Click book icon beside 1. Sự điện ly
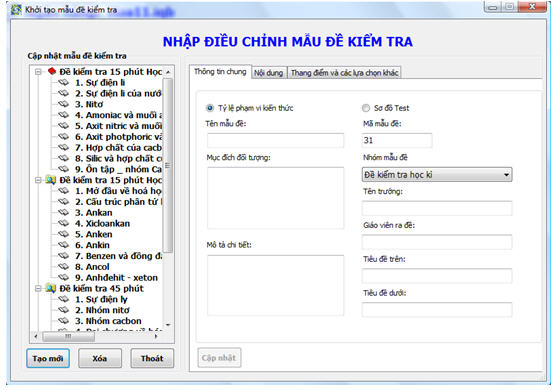This screenshot has width=558, height=390. click(63, 299)
